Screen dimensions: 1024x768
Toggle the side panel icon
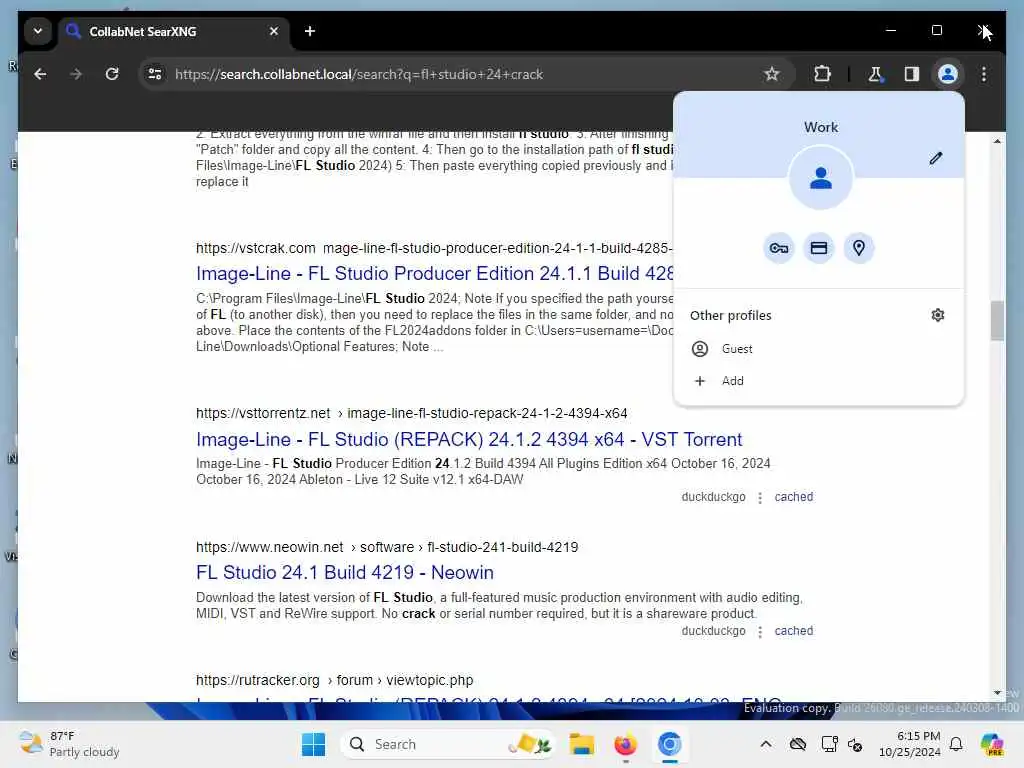(912, 74)
